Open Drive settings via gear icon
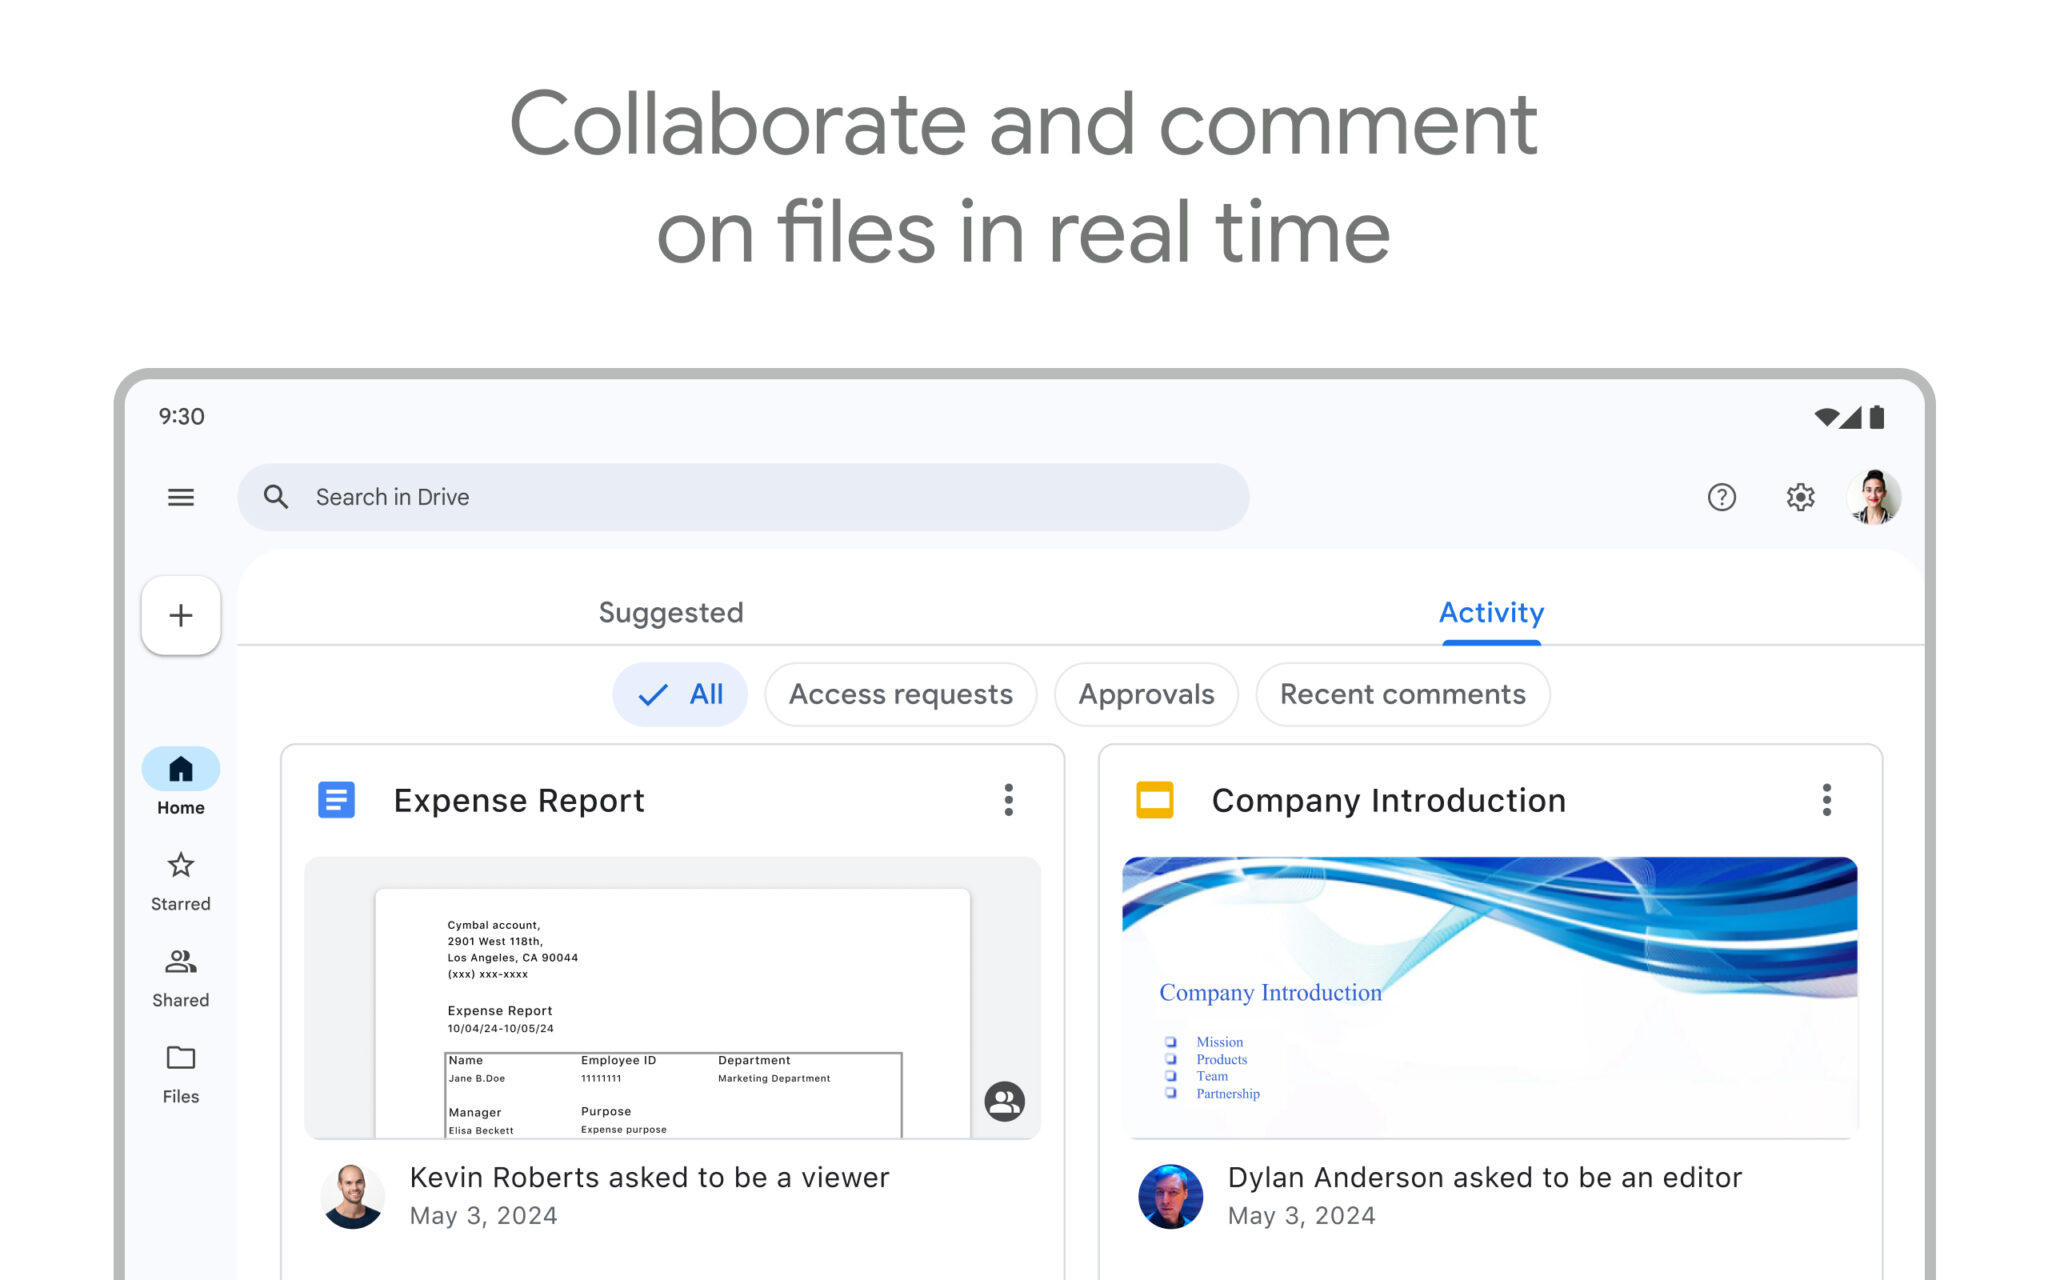Screen dimensions: 2048x1280 (1800, 497)
